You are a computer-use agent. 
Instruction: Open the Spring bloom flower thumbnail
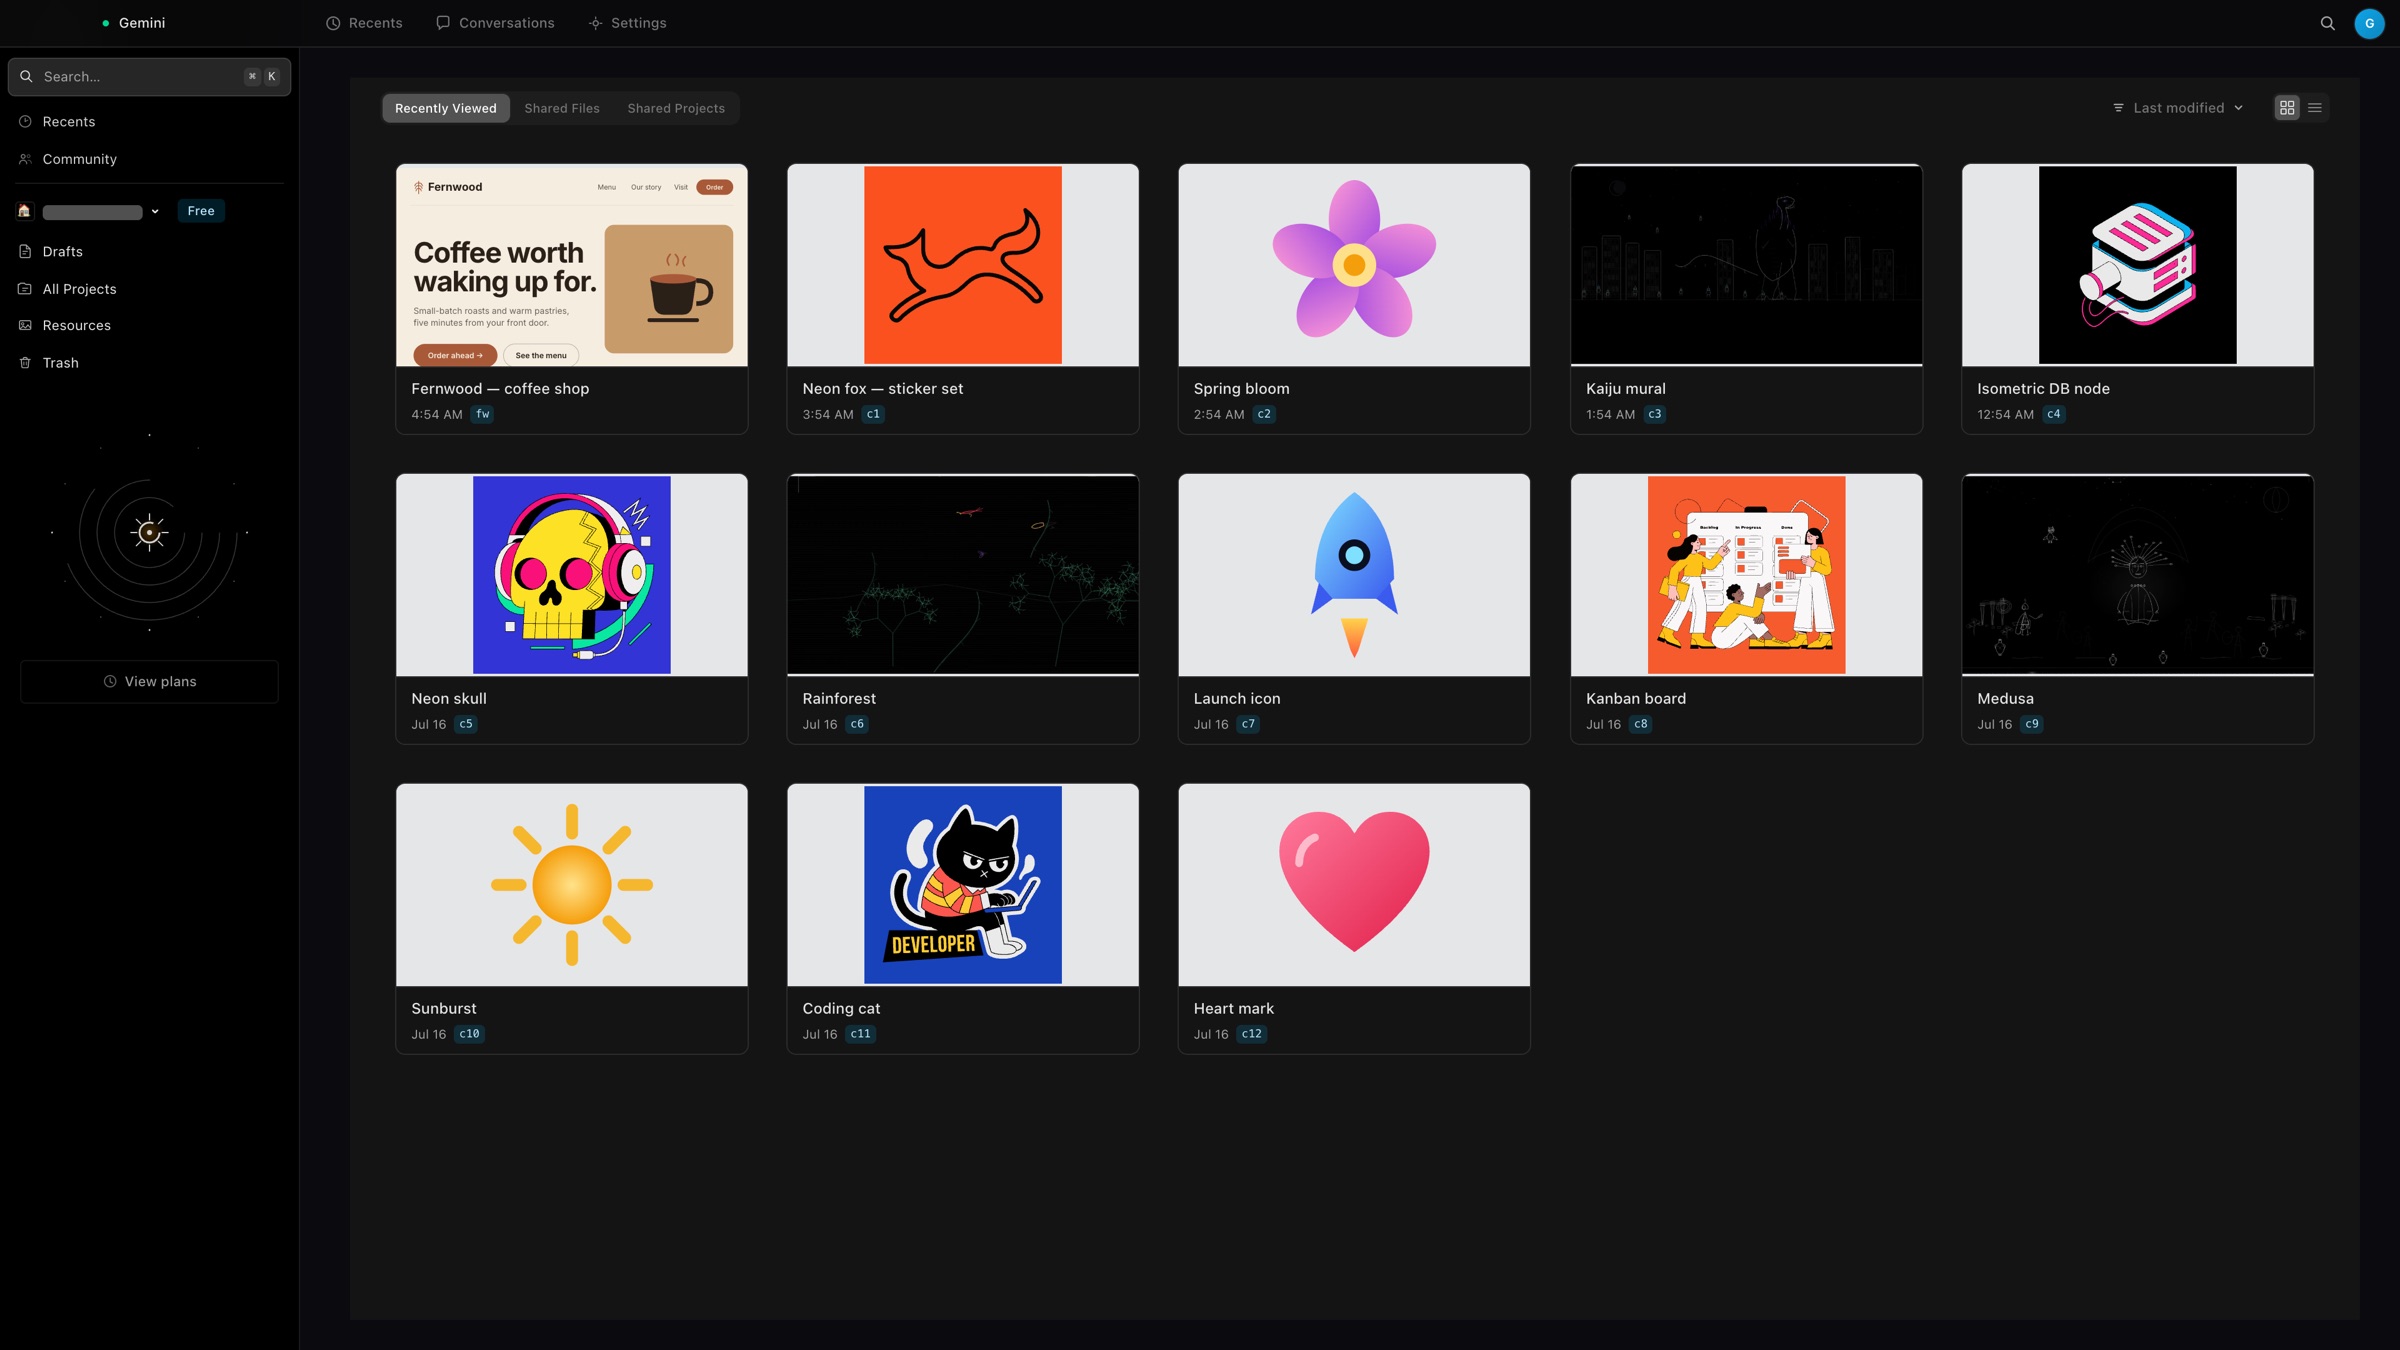pos(1354,265)
